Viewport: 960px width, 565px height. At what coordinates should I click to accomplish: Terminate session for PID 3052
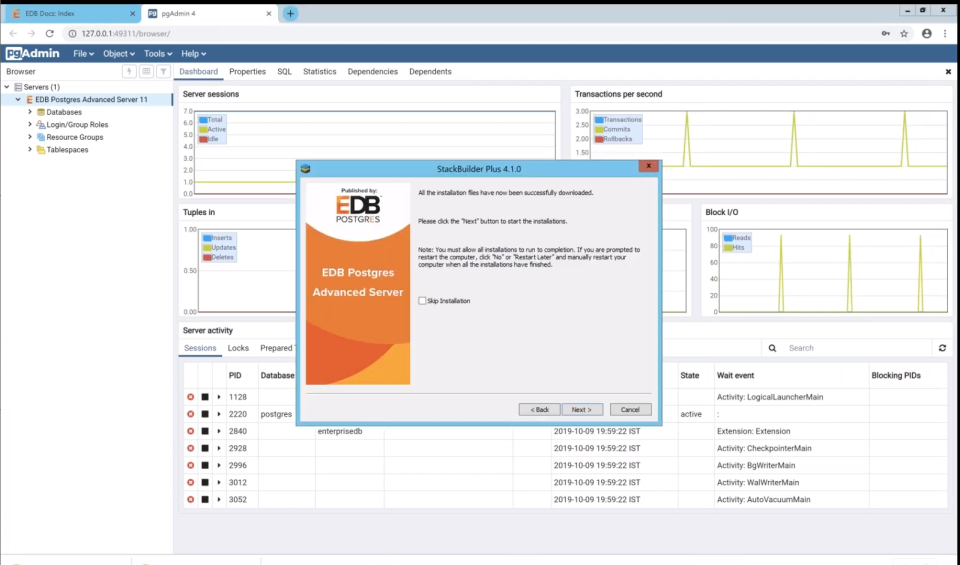click(x=205, y=500)
